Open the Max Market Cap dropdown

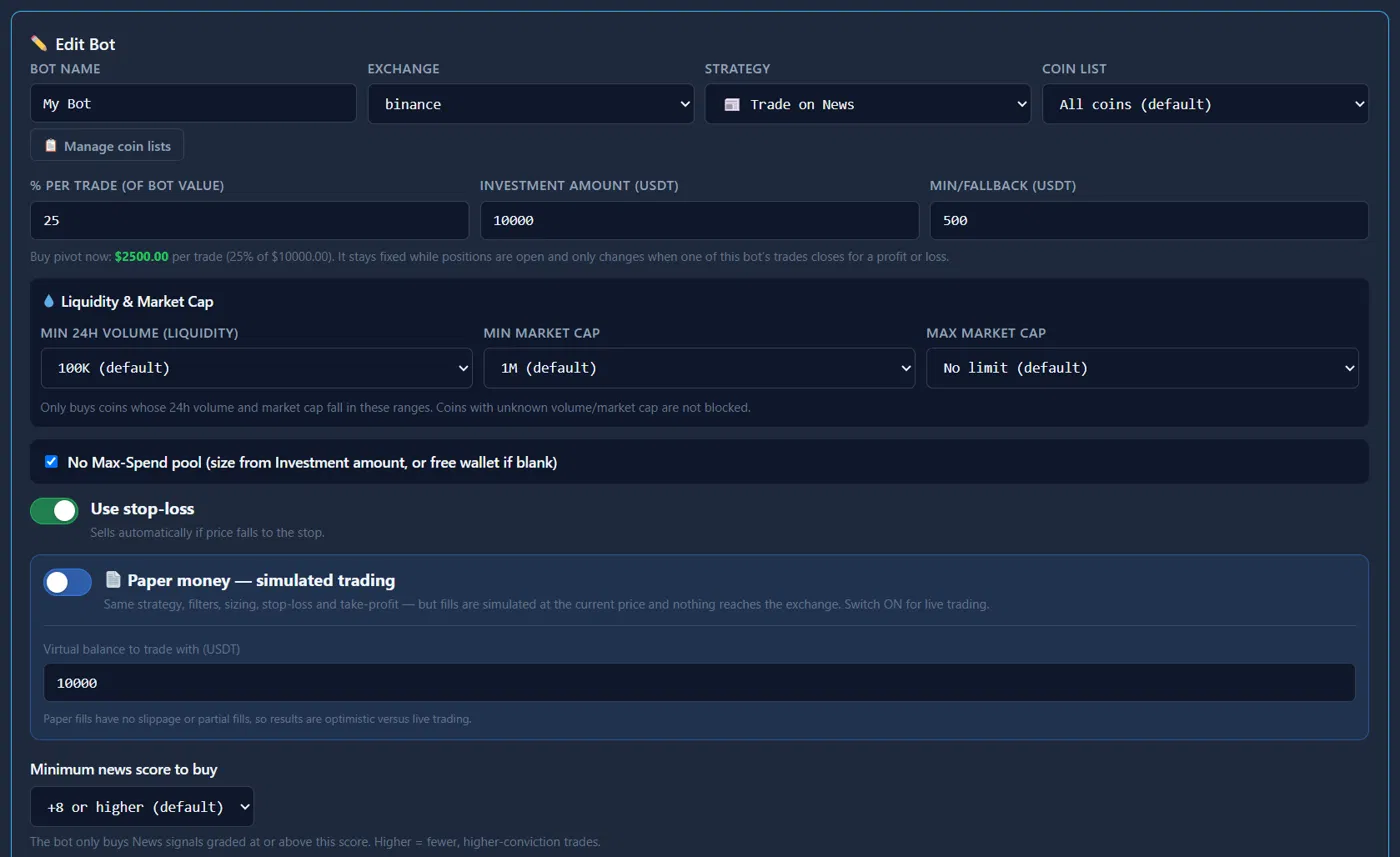coord(1142,368)
